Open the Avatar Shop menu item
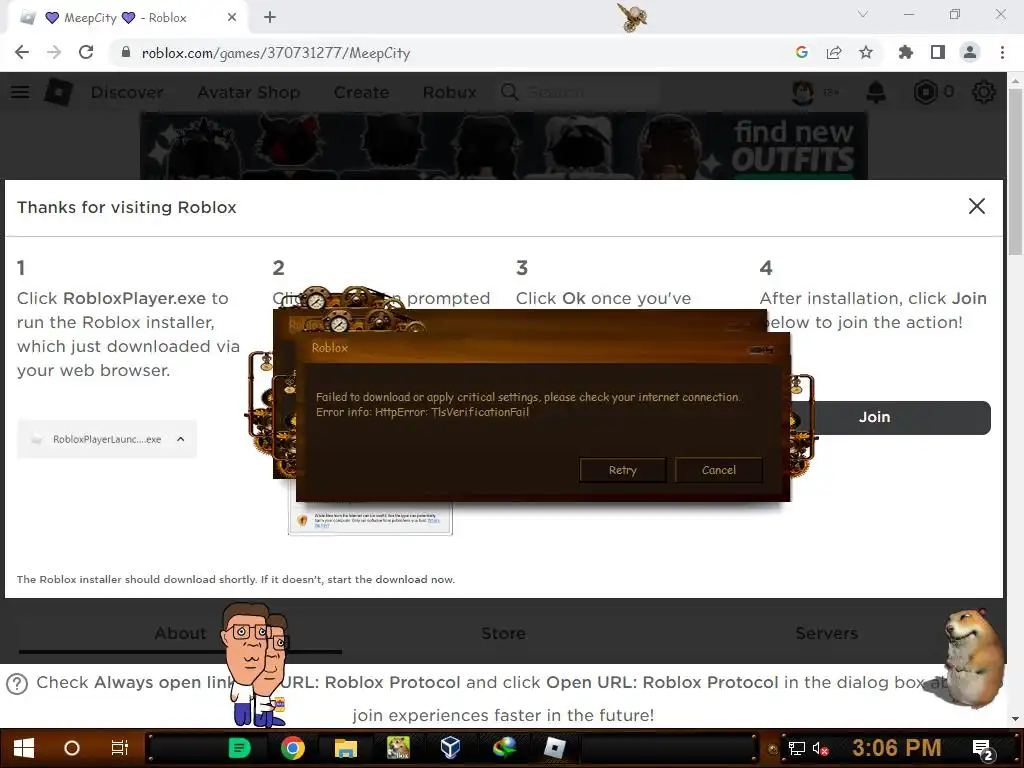Screen dimensions: 1024x768 tap(249, 92)
